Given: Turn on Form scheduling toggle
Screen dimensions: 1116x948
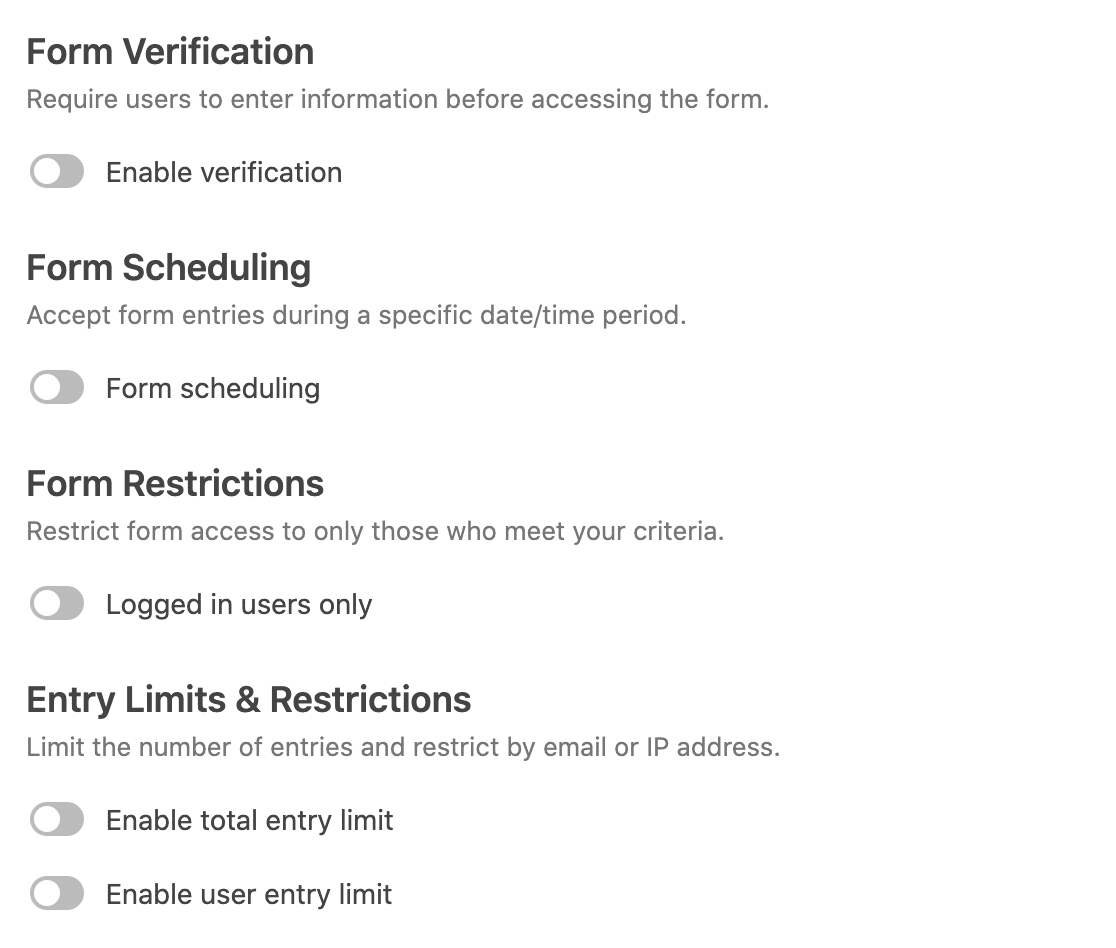Looking at the screenshot, I should coord(57,387).
